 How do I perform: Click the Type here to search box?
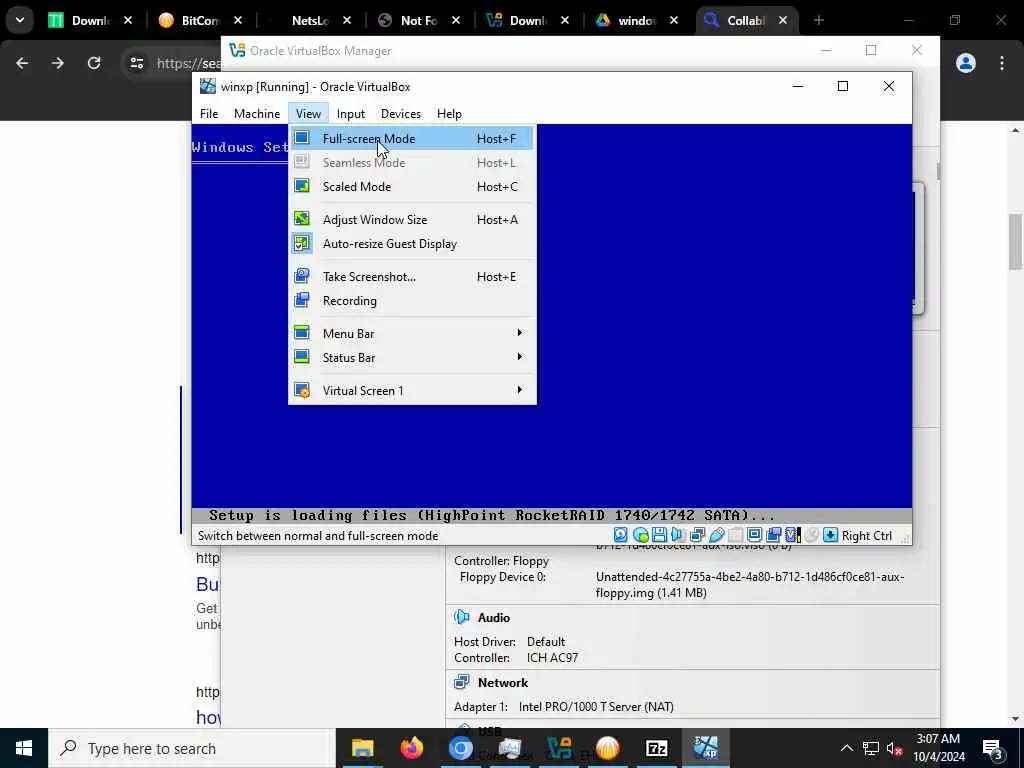[x=192, y=748]
